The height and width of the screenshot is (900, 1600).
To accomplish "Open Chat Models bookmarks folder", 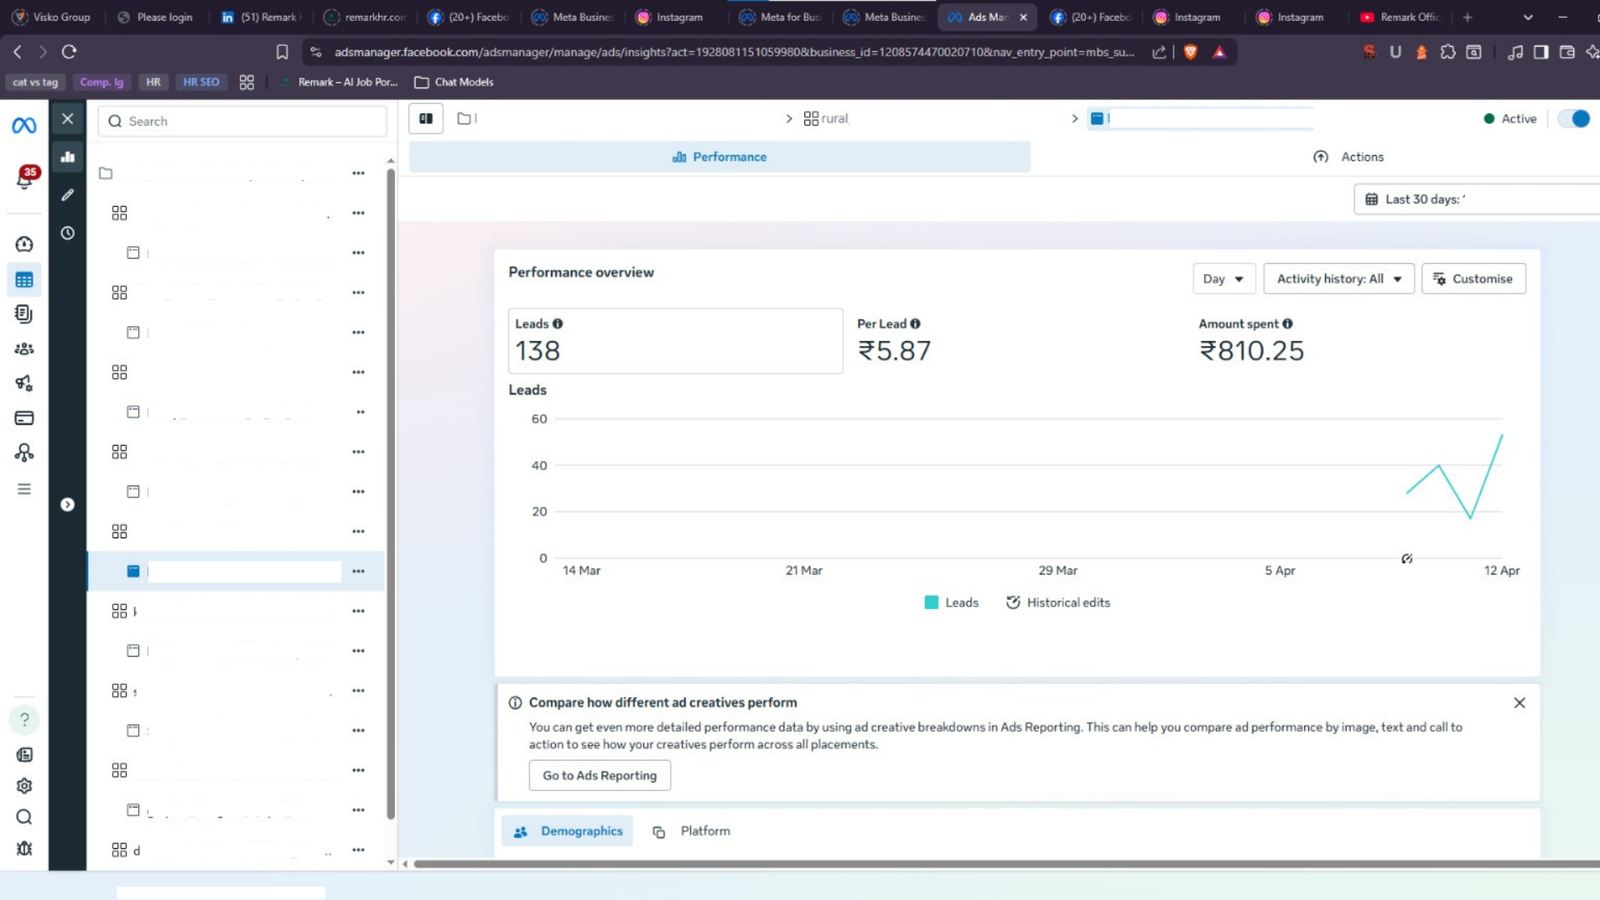I will click(x=454, y=82).
